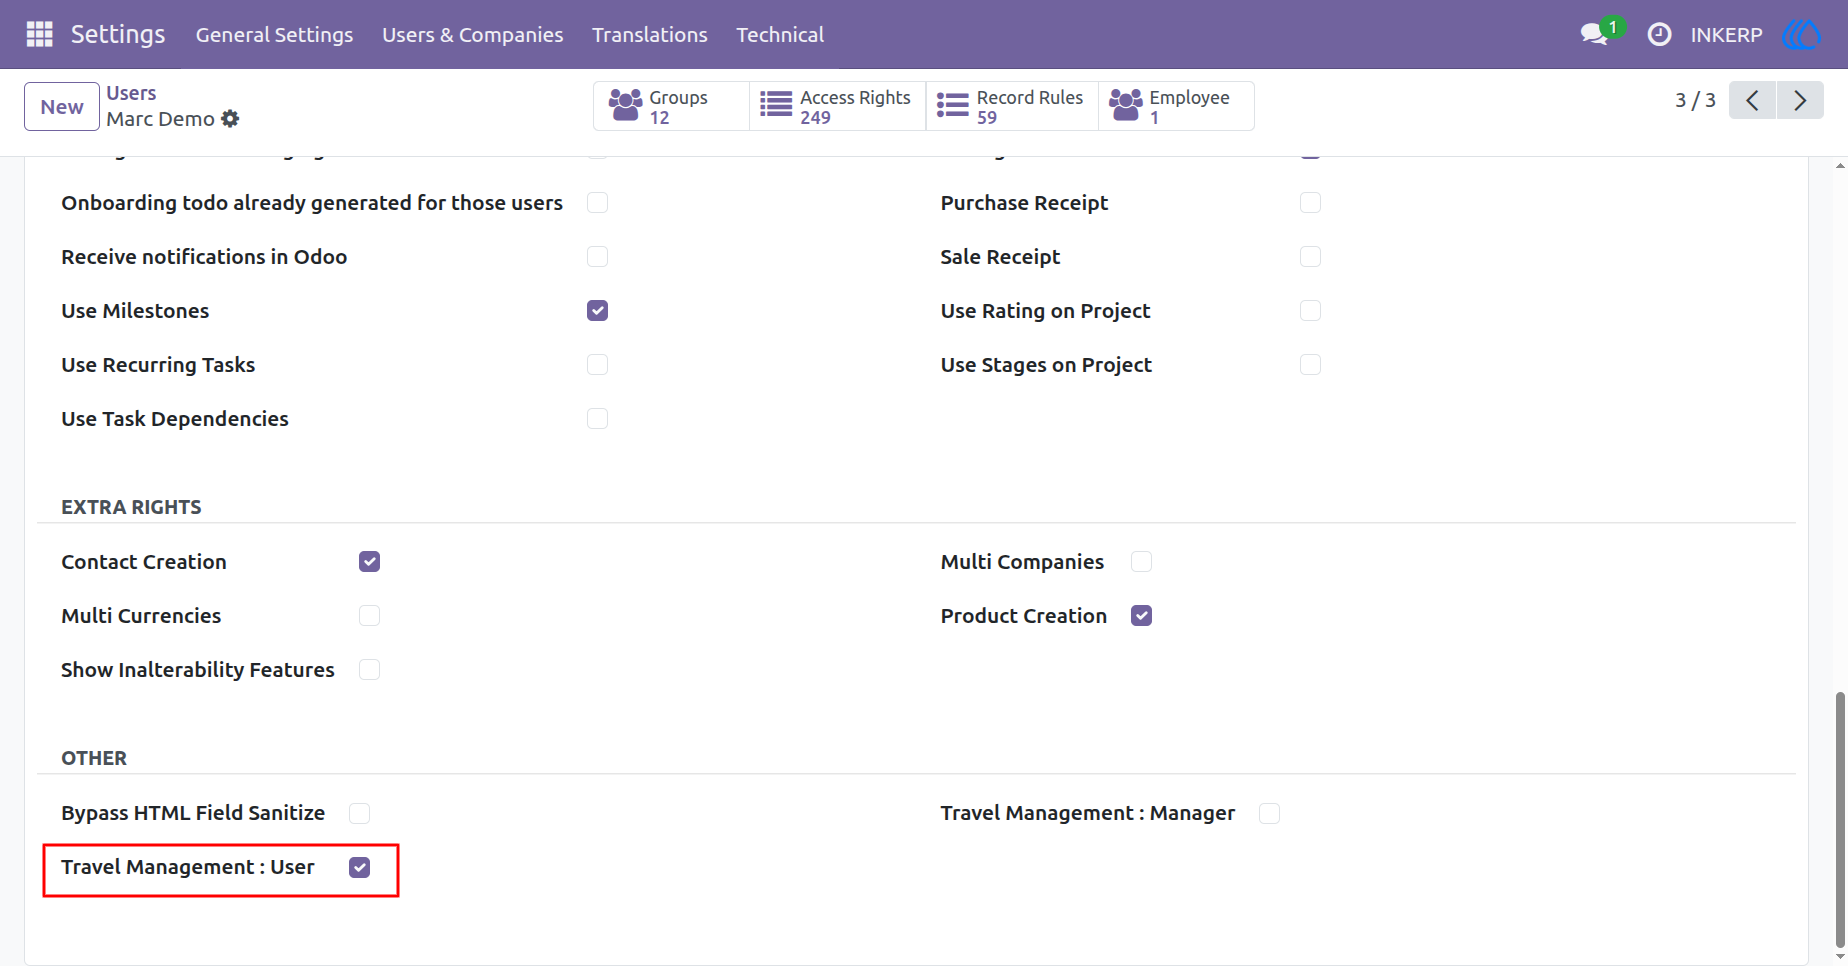The width and height of the screenshot is (1848, 966).
Task: Enable Use Recurring Tasks checkbox
Action: 597,365
